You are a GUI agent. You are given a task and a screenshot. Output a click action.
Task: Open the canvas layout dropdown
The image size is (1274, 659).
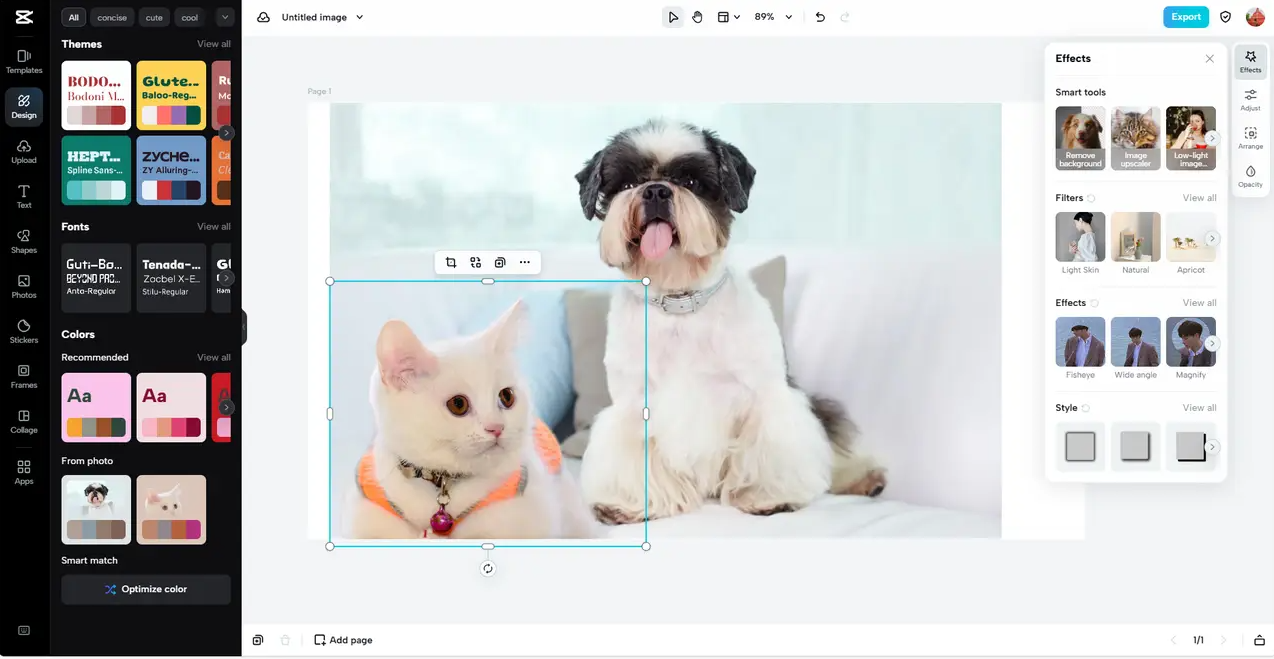pos(729,17)
